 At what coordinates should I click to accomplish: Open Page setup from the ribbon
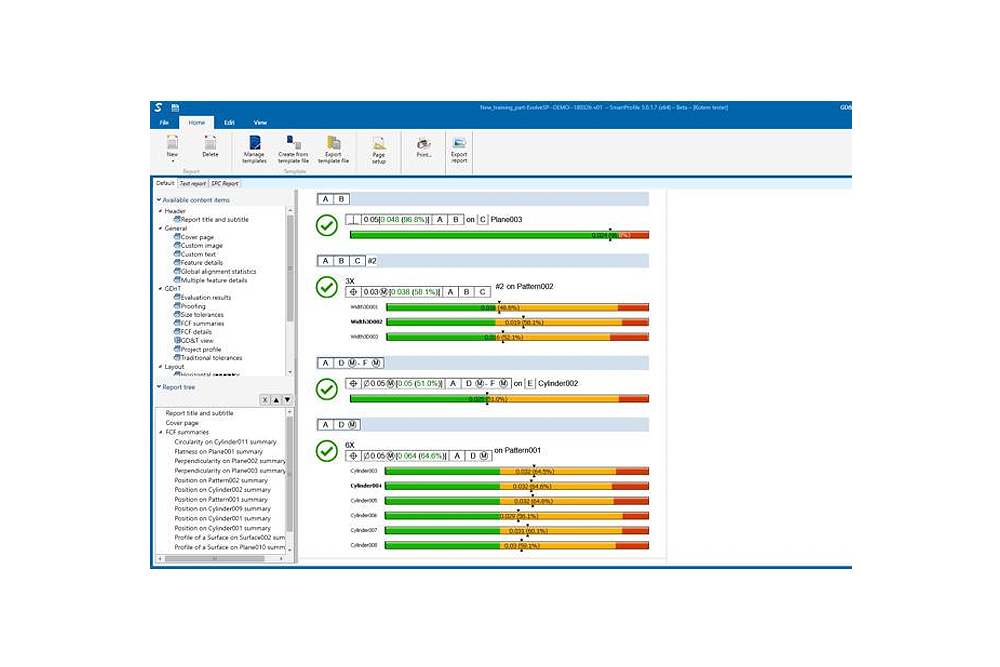(379, 144)
